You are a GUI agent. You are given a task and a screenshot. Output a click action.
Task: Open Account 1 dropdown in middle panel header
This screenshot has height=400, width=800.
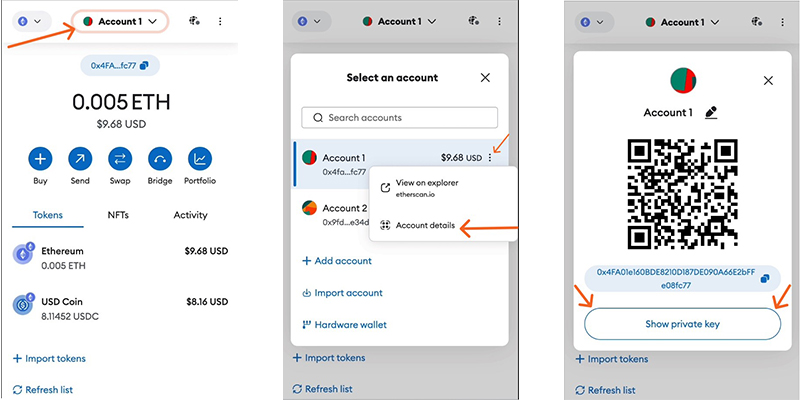point(399,21)
